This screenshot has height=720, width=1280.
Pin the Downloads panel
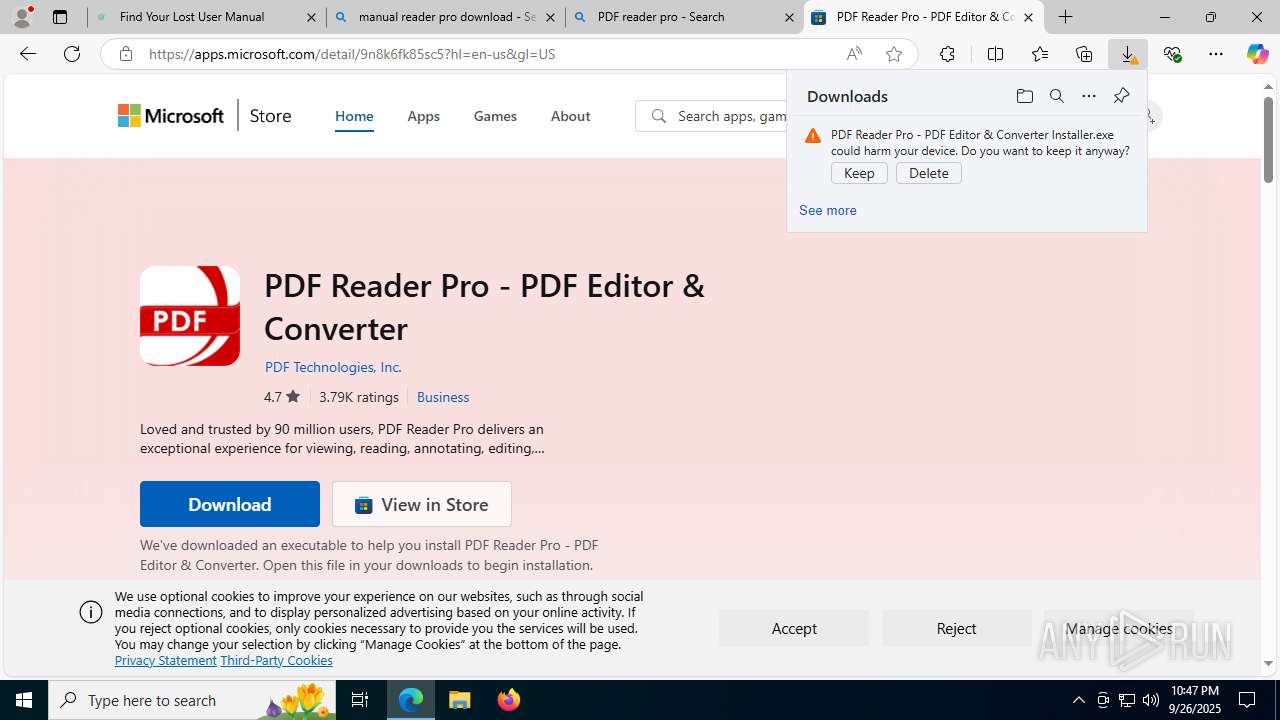[x=1121, y=96]
